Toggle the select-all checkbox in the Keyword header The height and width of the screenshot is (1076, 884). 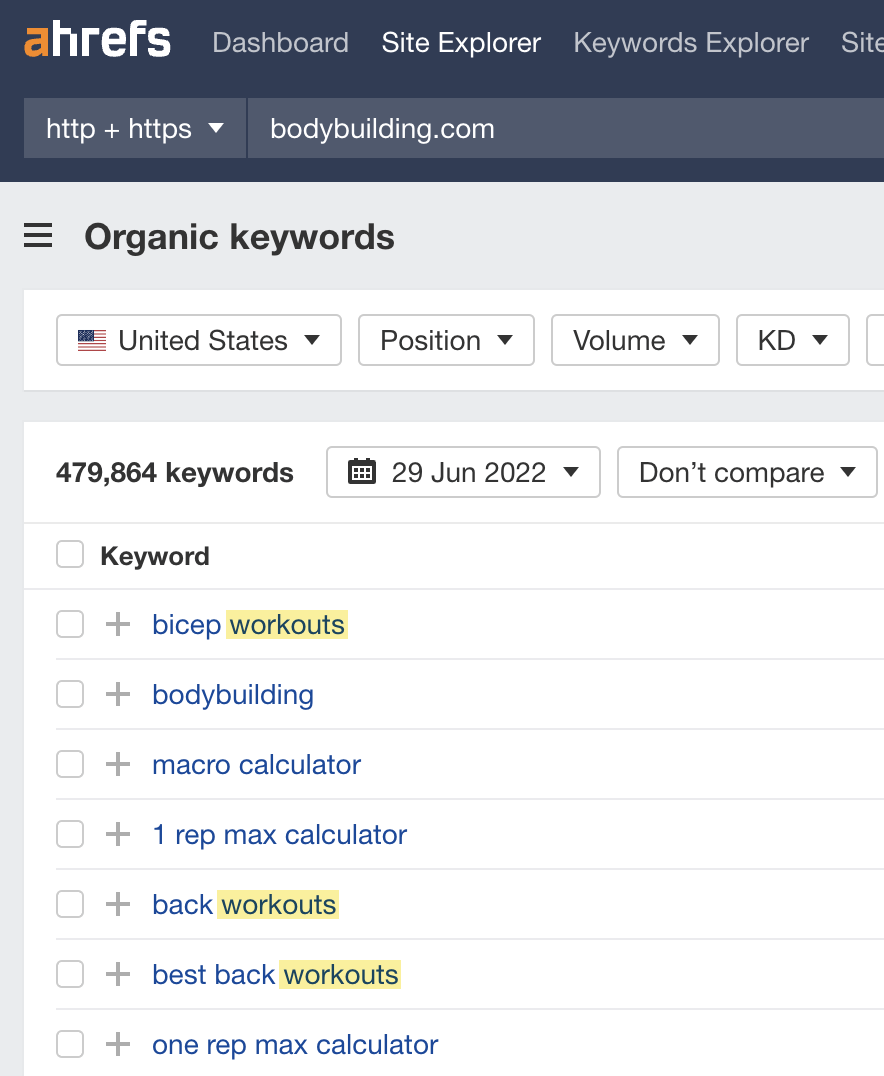click(x=69, y=555)
